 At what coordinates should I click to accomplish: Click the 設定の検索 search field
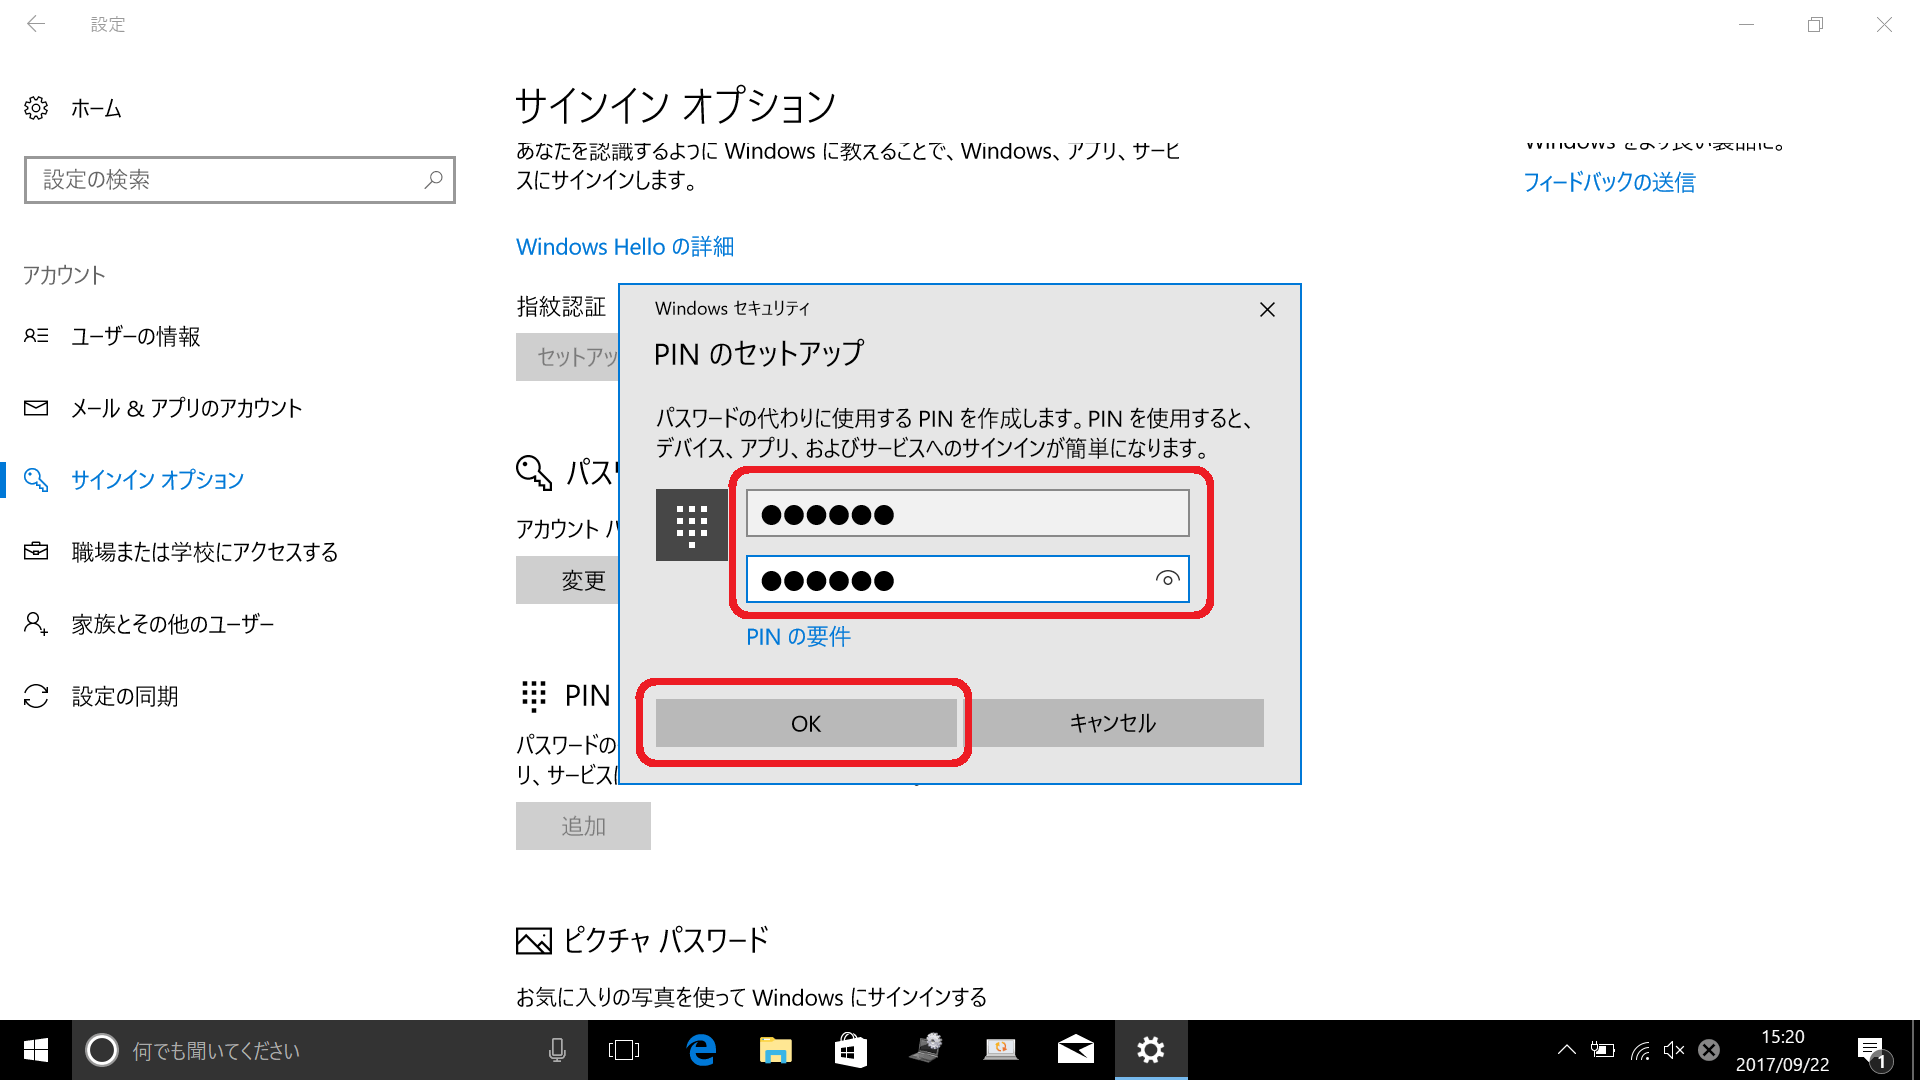pos(240,180)
